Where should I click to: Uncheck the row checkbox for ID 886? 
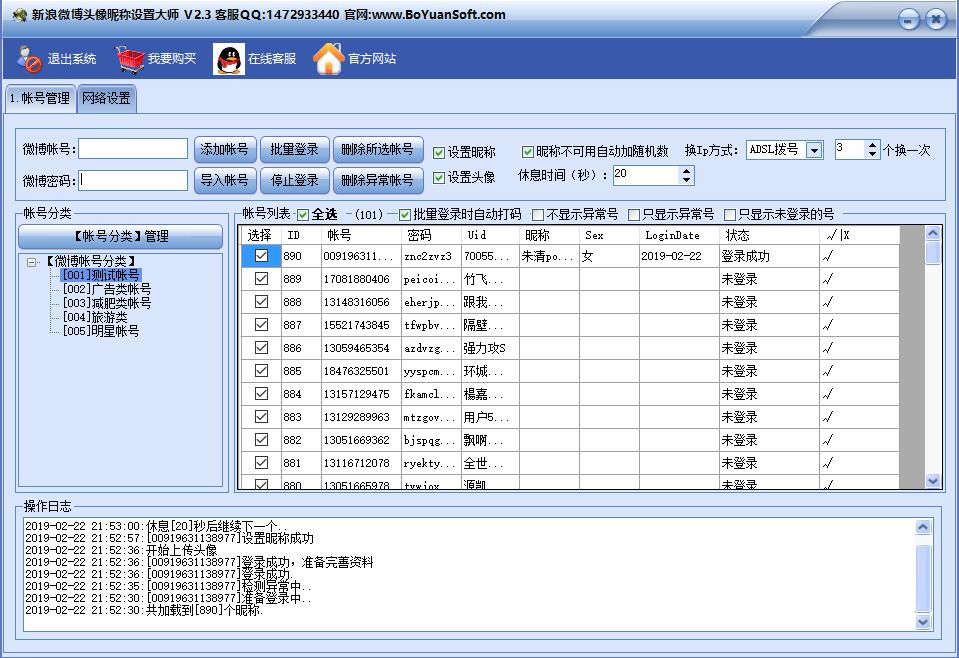(261, 347)
